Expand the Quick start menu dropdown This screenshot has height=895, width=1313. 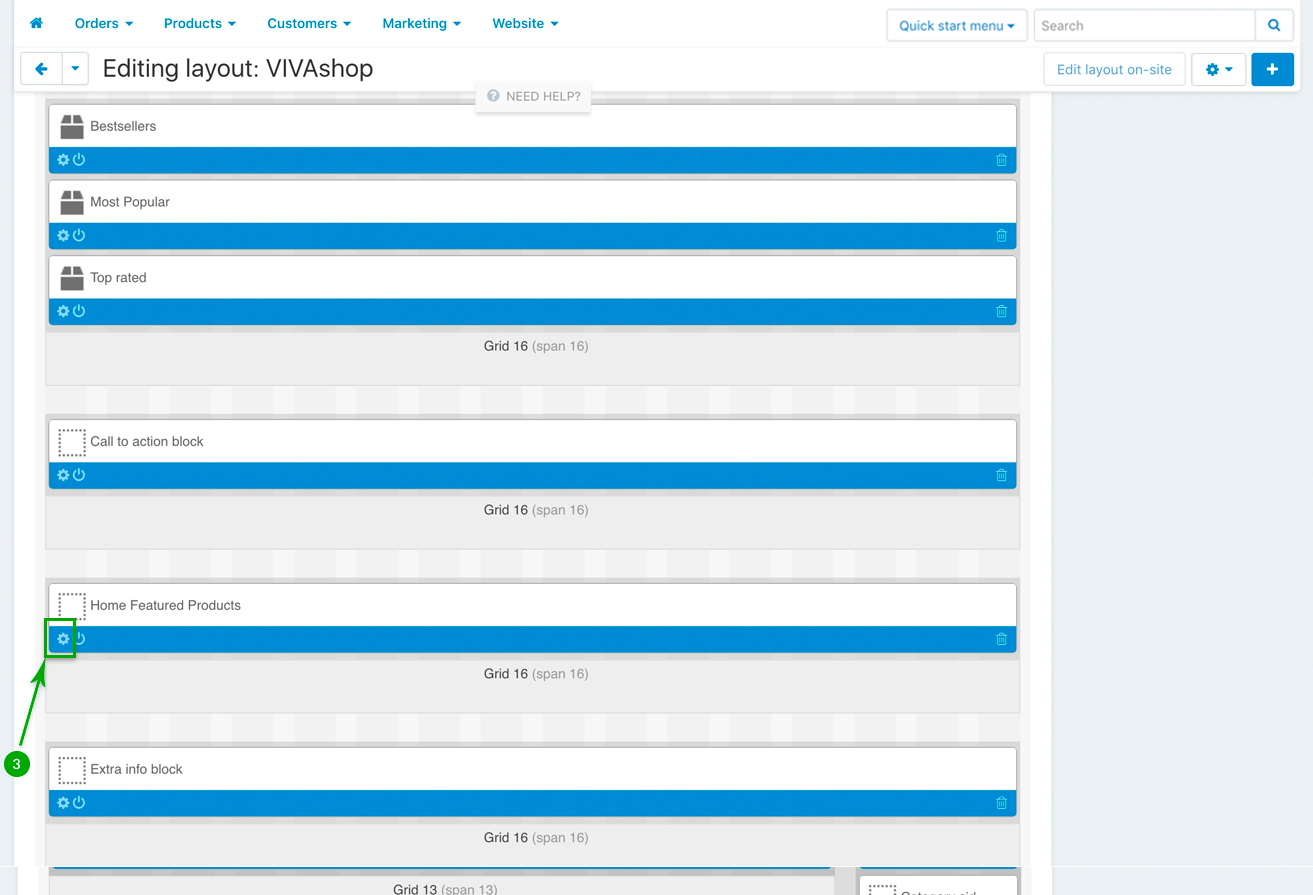(956, 26)
